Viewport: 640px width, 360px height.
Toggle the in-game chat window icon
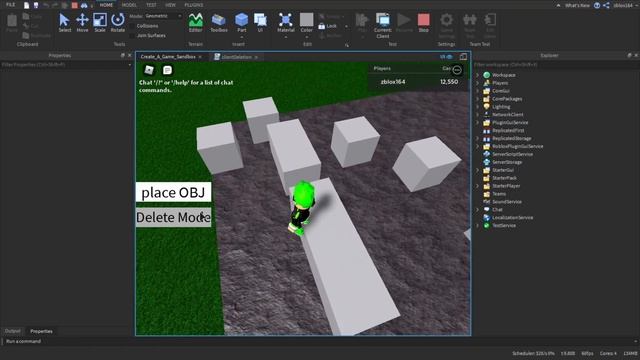pyautogui.click(x=167, y=70)
